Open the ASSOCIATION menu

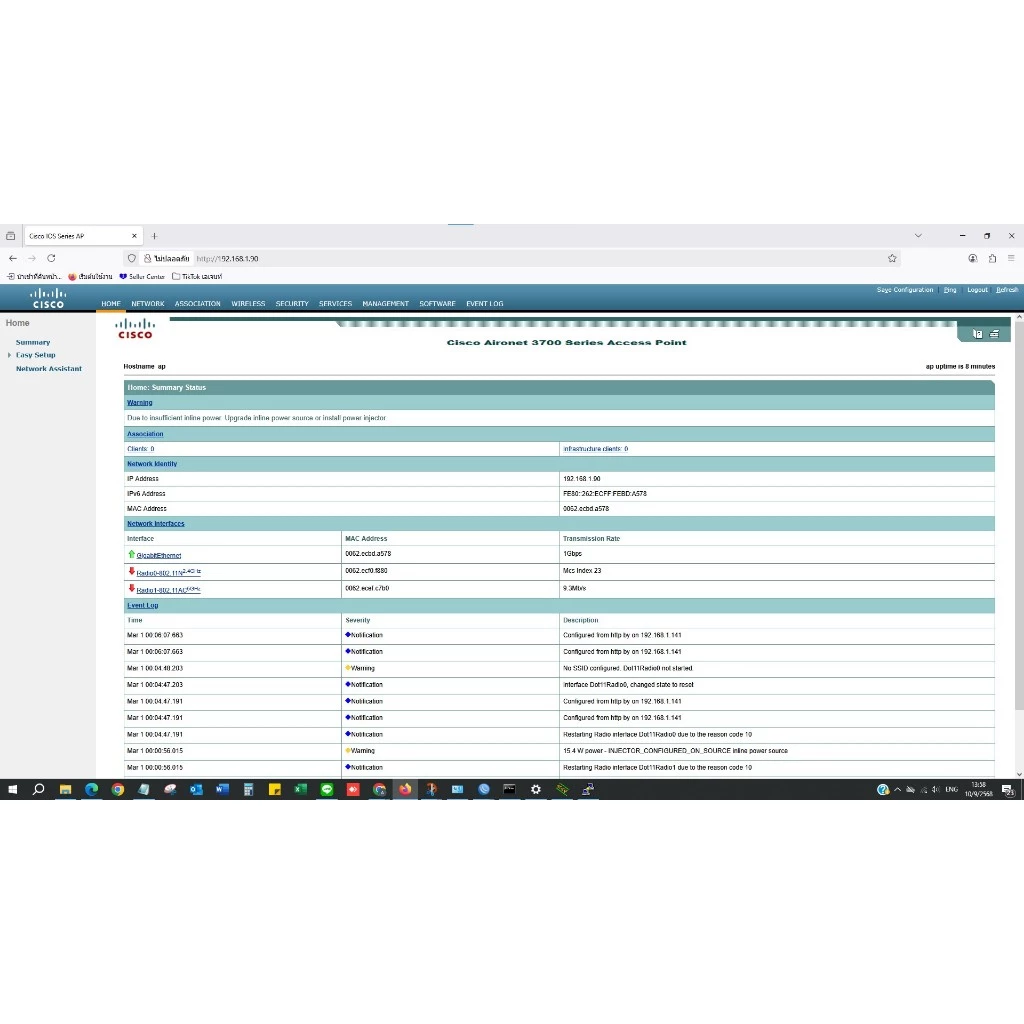tap(197, 304)
